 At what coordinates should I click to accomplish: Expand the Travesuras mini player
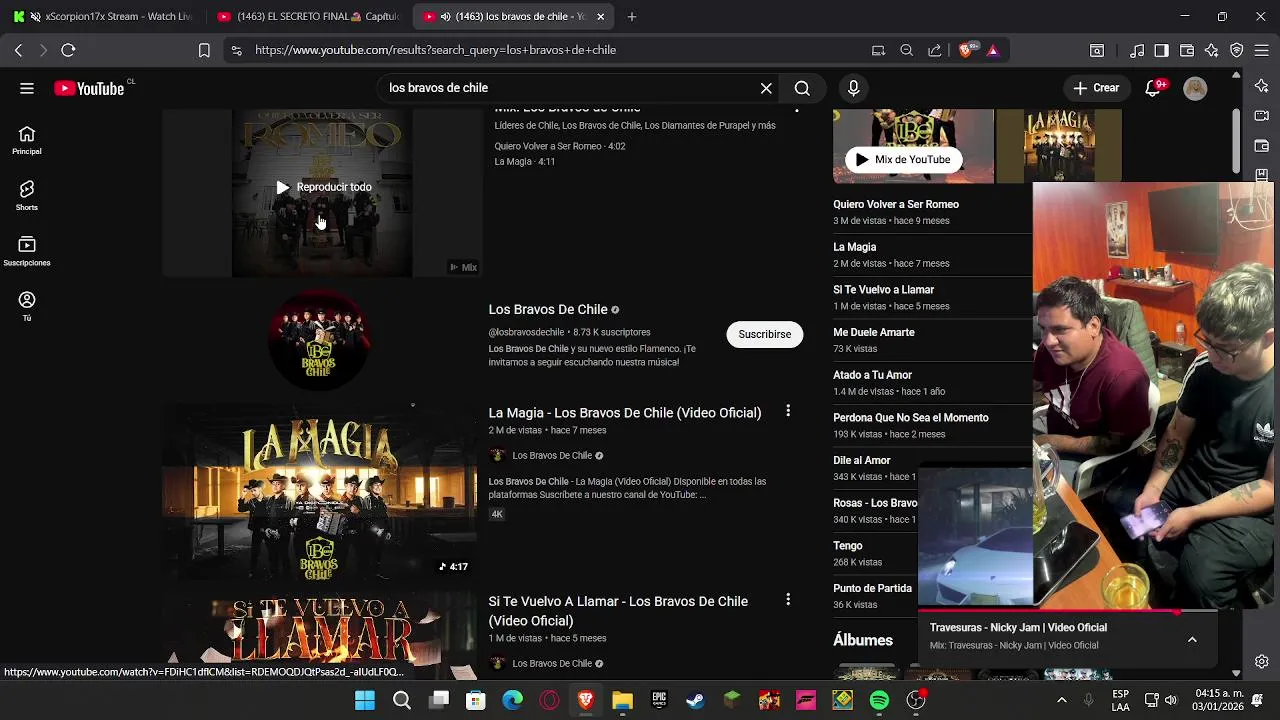1192,639
